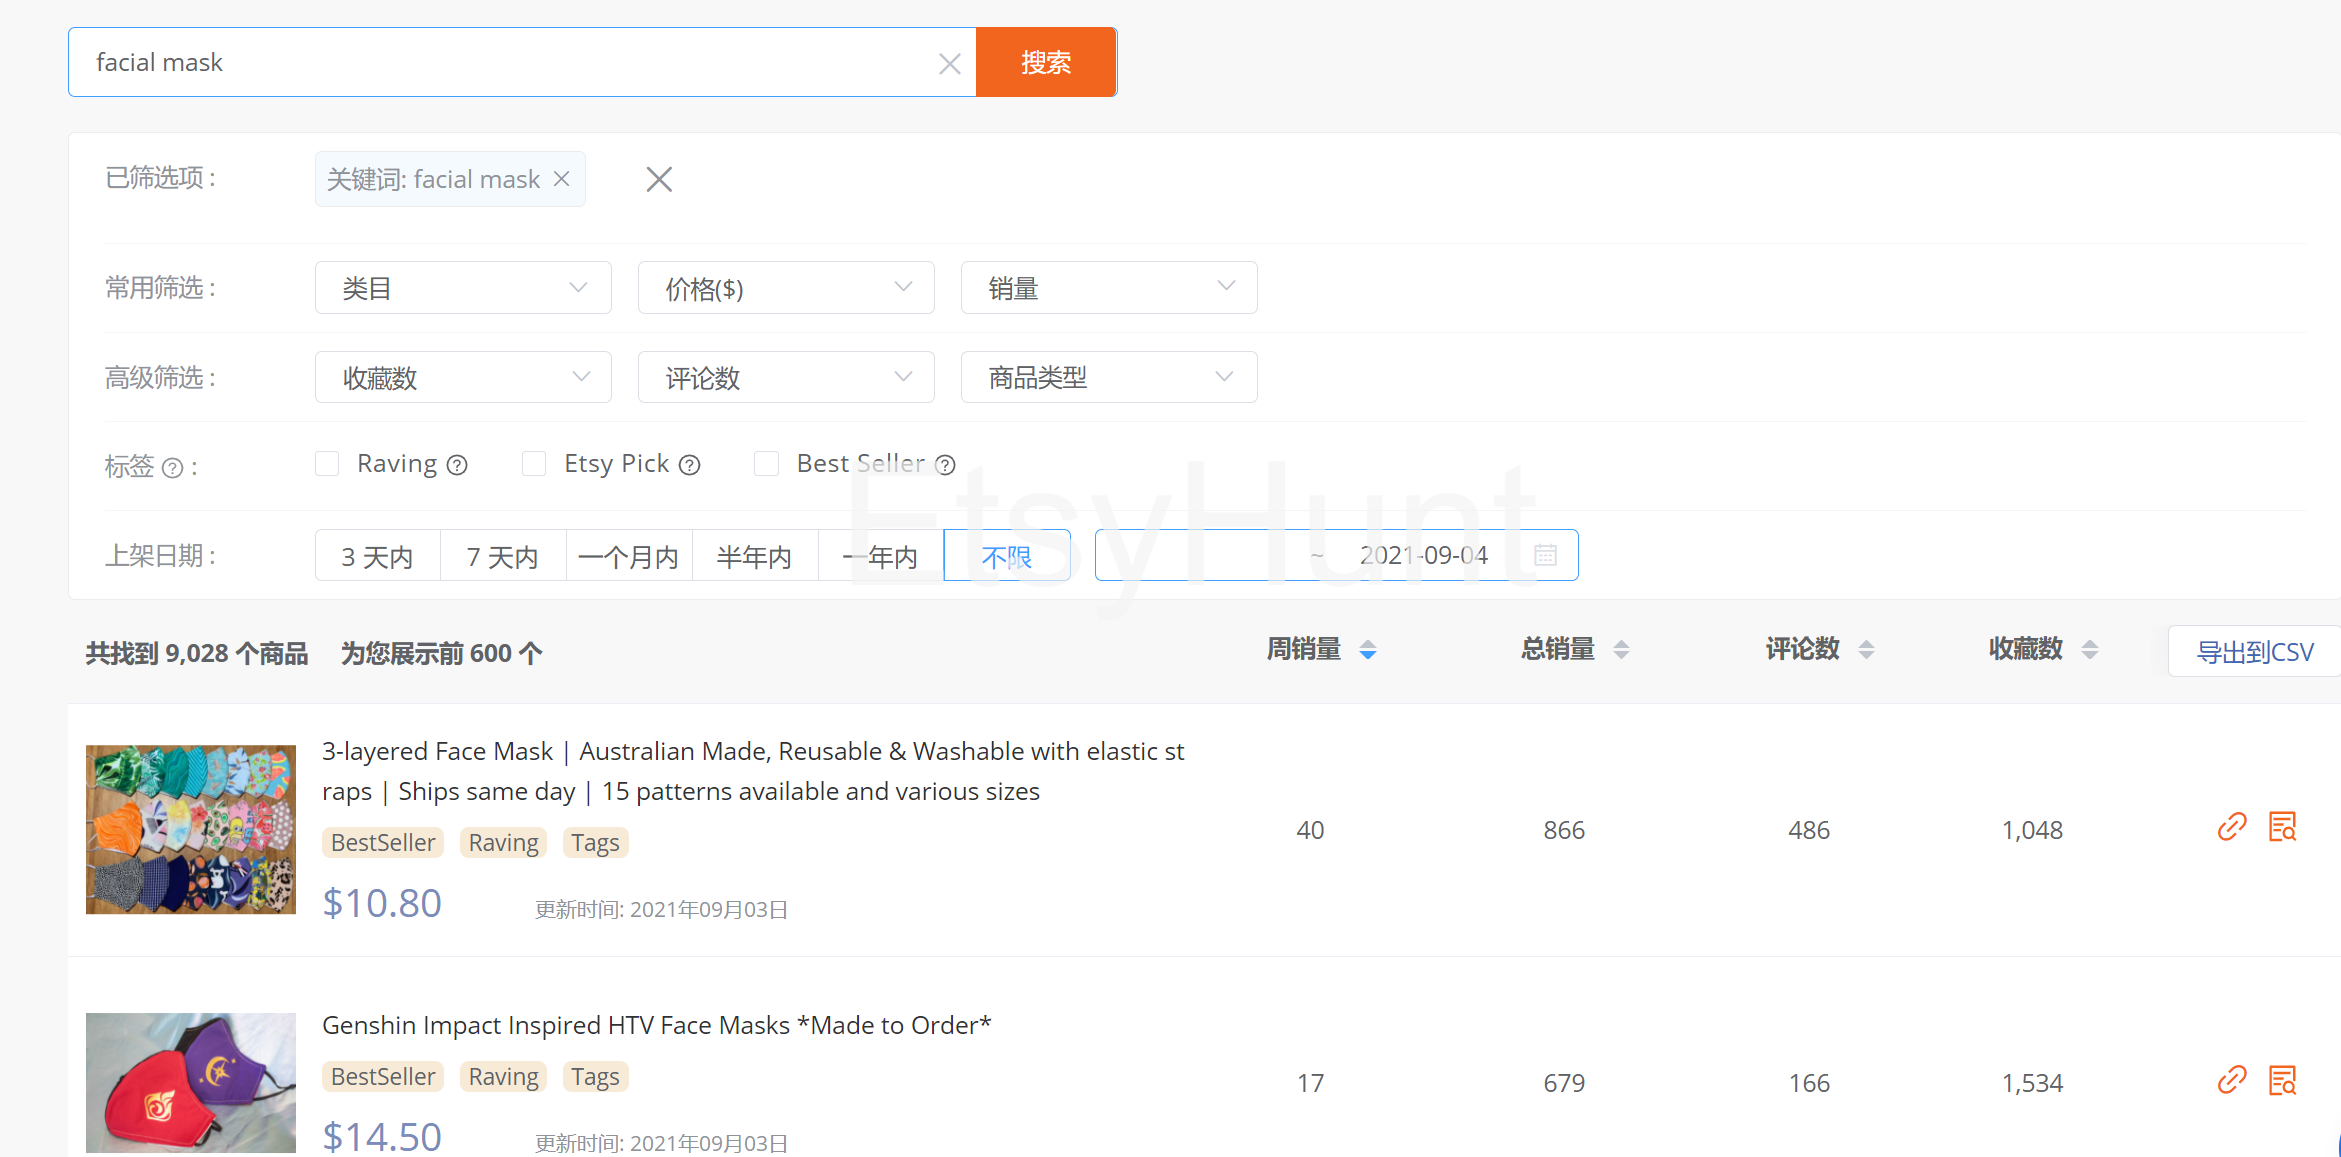Screen dimensions: 2341x1157
Task: Click total sales value 866
Action: pos(1564,830)
